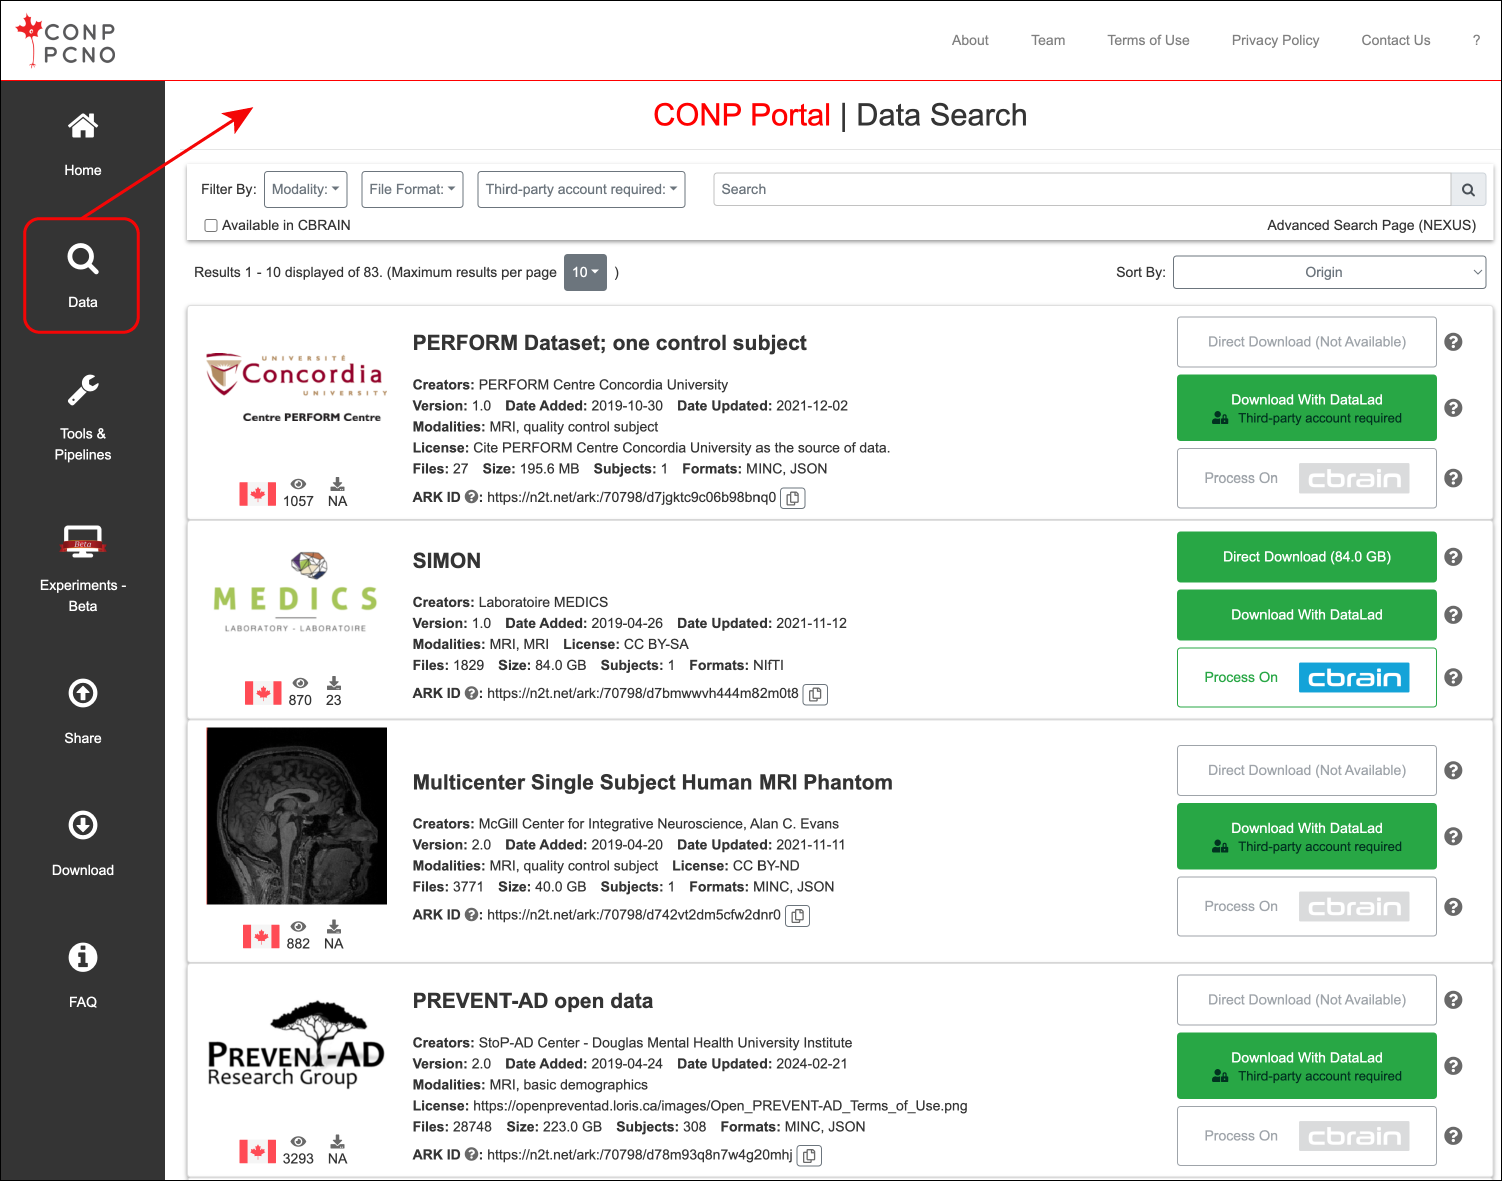Open PREVENT-AD open data title
The image size is (1502, 1181).
[x=532, y=1001]
